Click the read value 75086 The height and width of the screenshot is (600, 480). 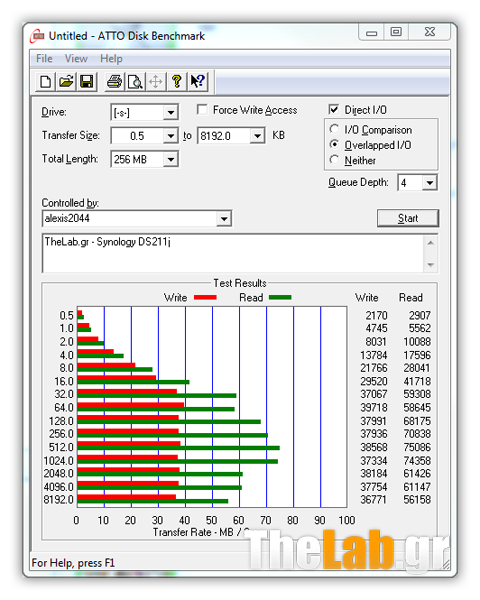coord(417,447)
